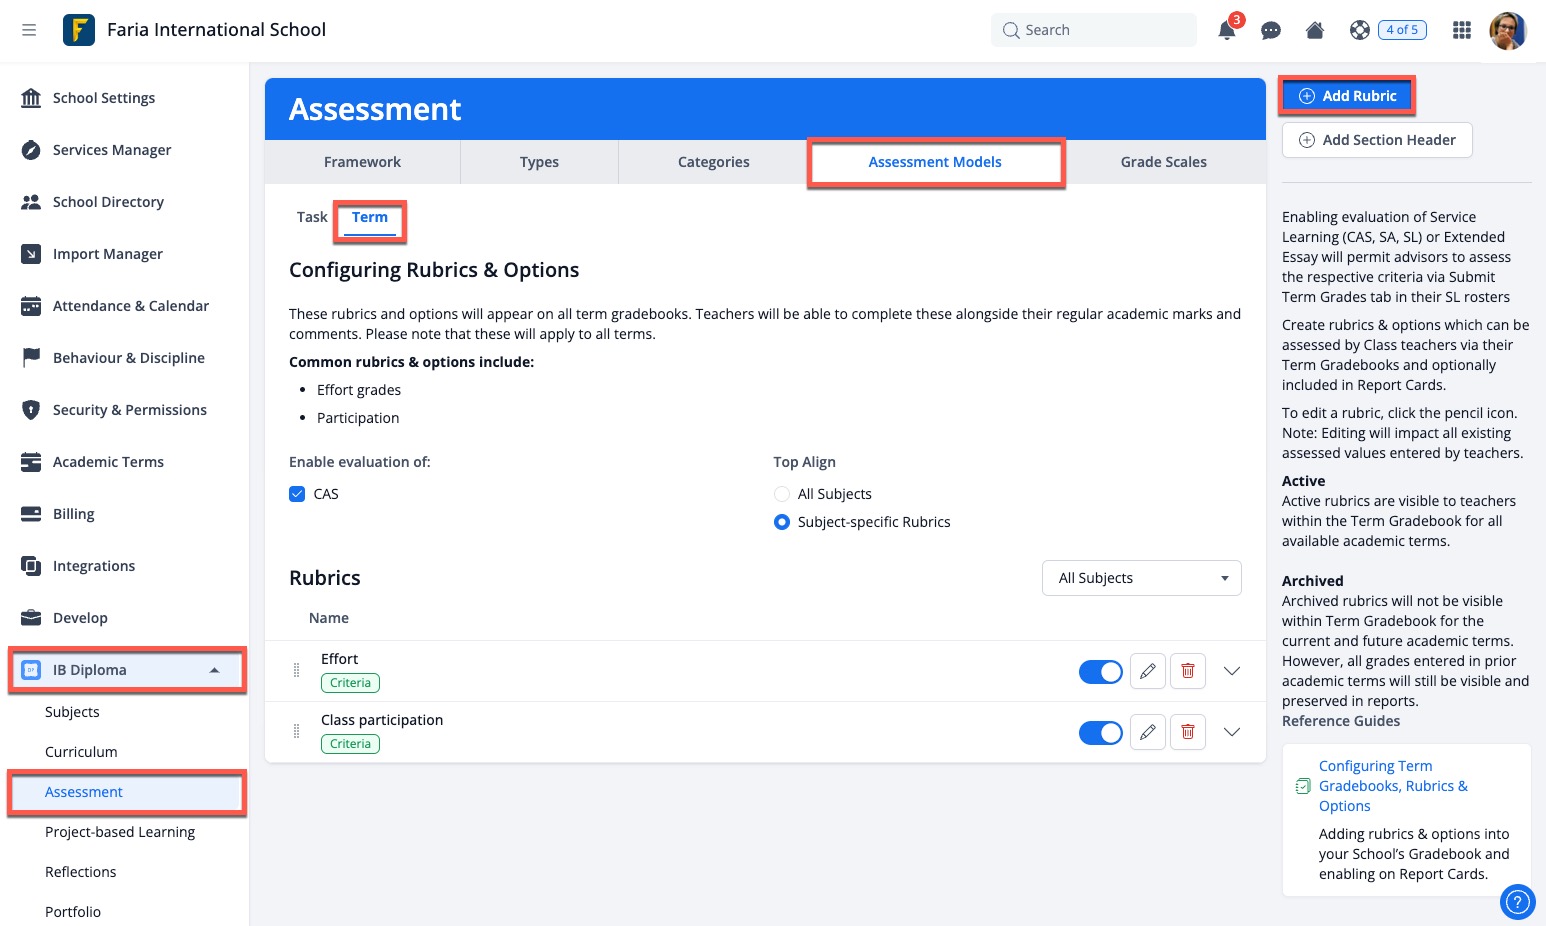
Task: Edit the Class participation rubric pencil icon
Action: pos(1148,732)
